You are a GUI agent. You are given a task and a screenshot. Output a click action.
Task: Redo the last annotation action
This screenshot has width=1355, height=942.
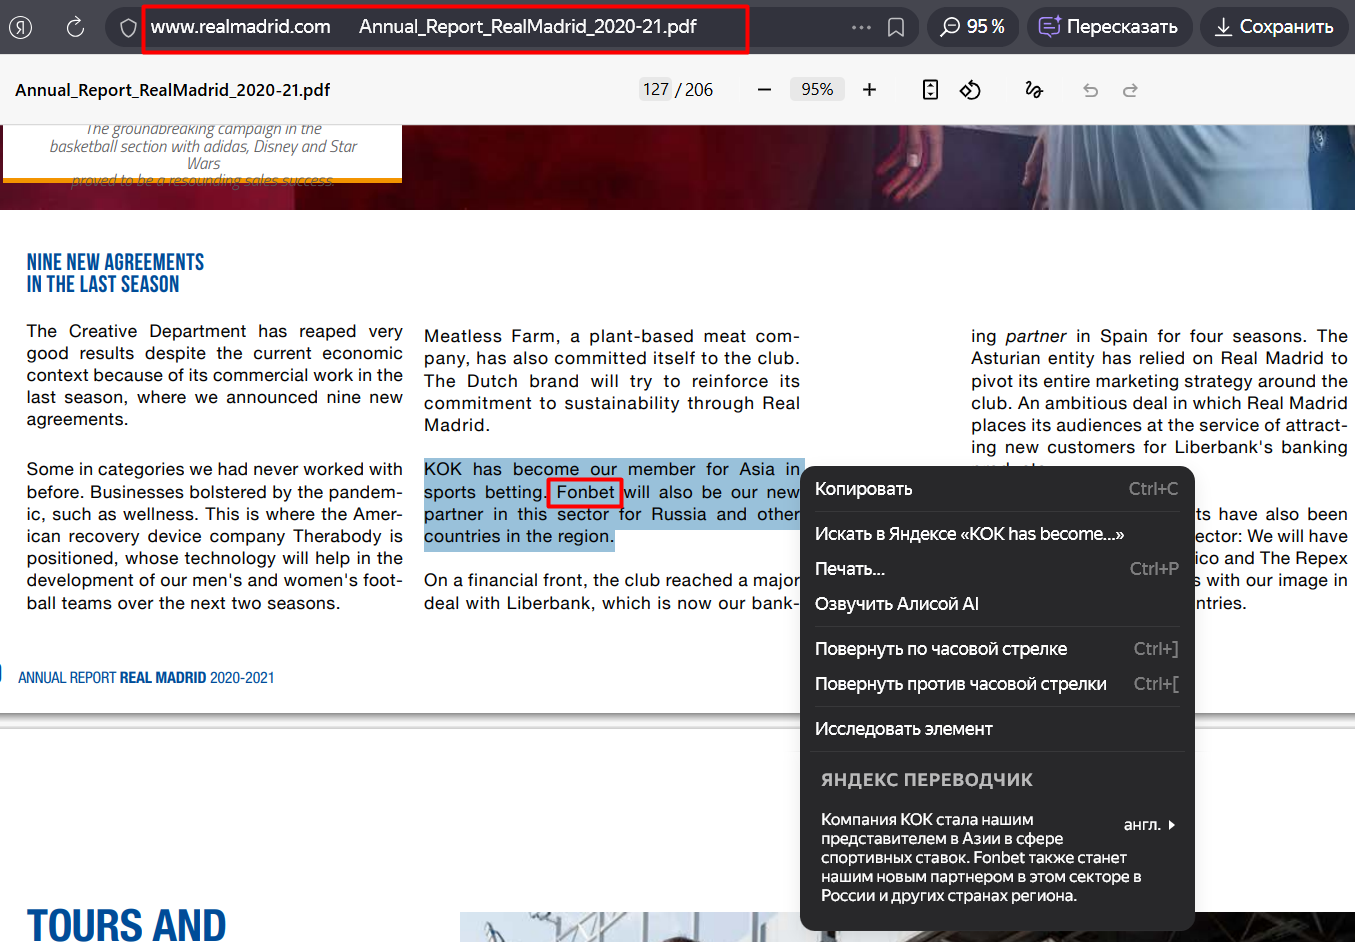coord(1130,90)
